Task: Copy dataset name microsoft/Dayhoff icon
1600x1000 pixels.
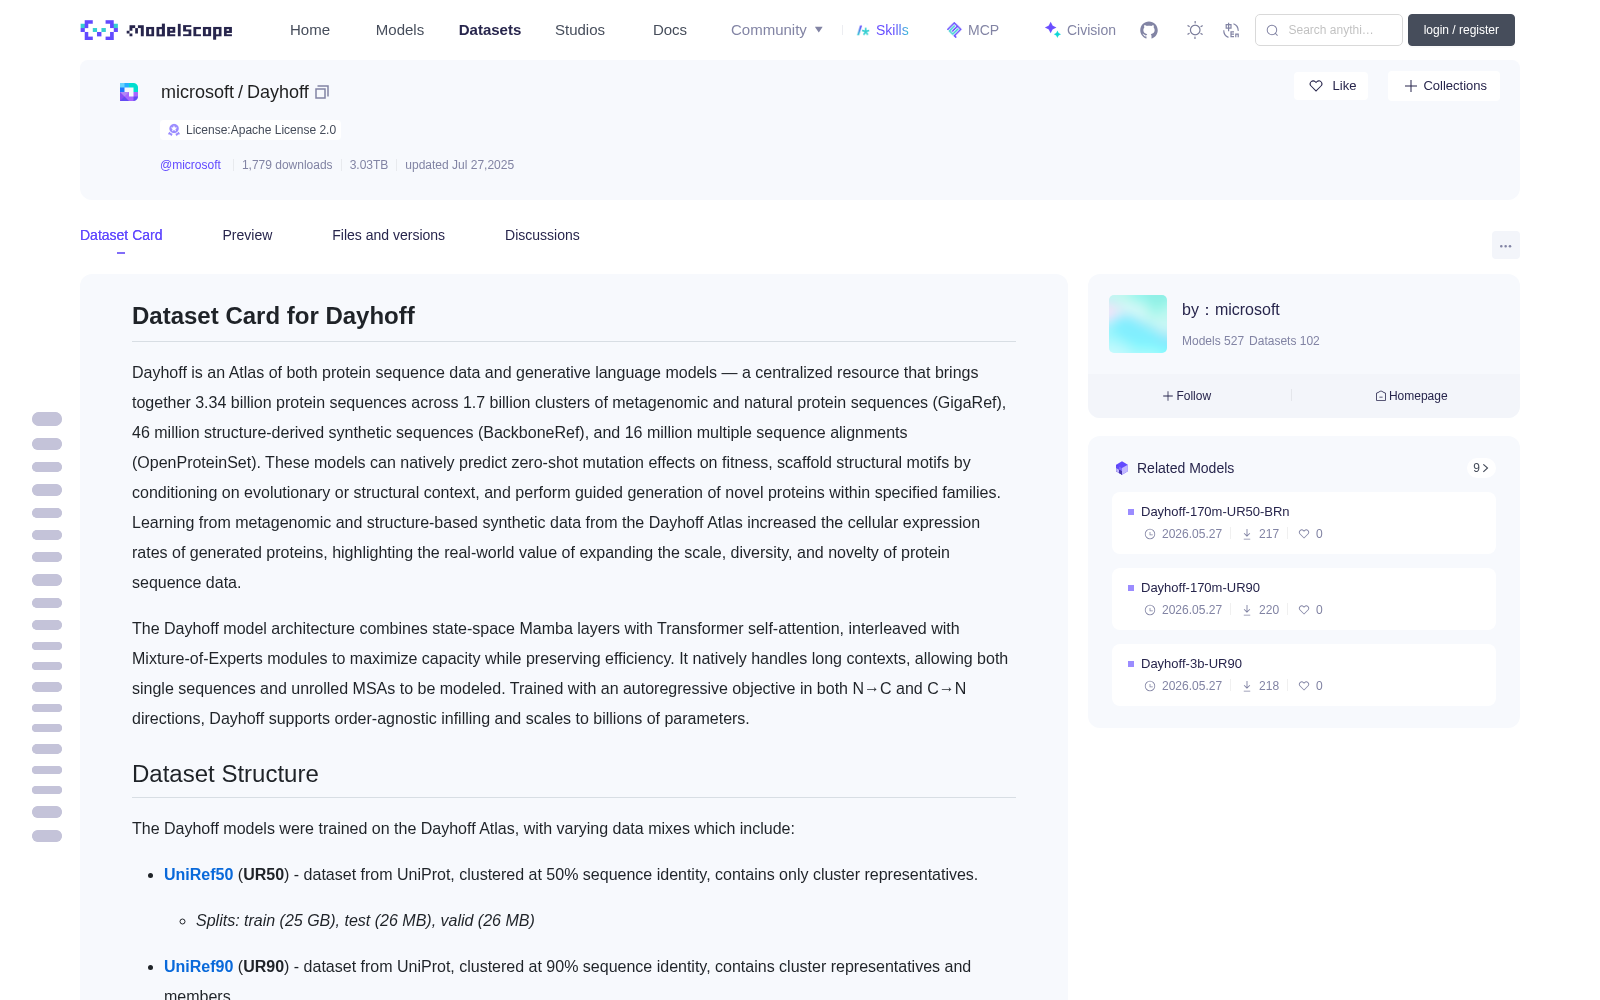Action: [x=322, y=92]
